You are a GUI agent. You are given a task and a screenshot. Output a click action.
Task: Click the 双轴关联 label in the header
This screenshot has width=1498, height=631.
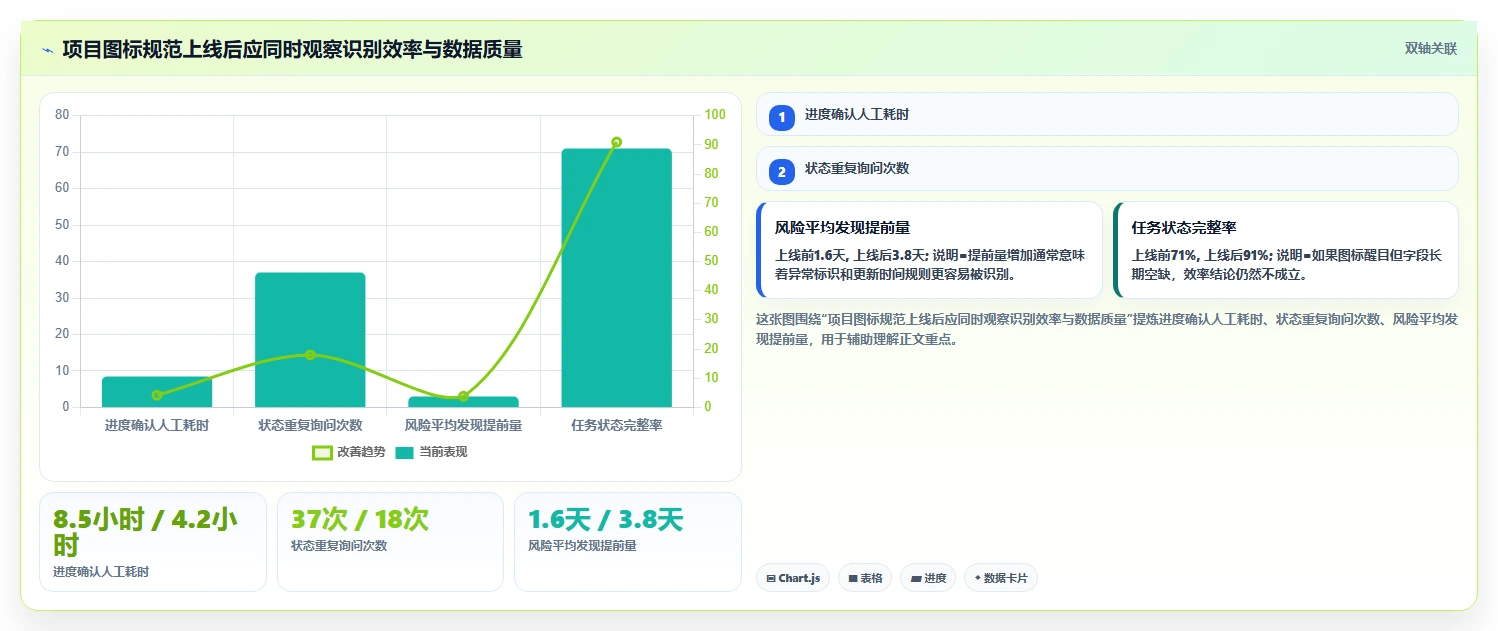(x=1431, y=49)
